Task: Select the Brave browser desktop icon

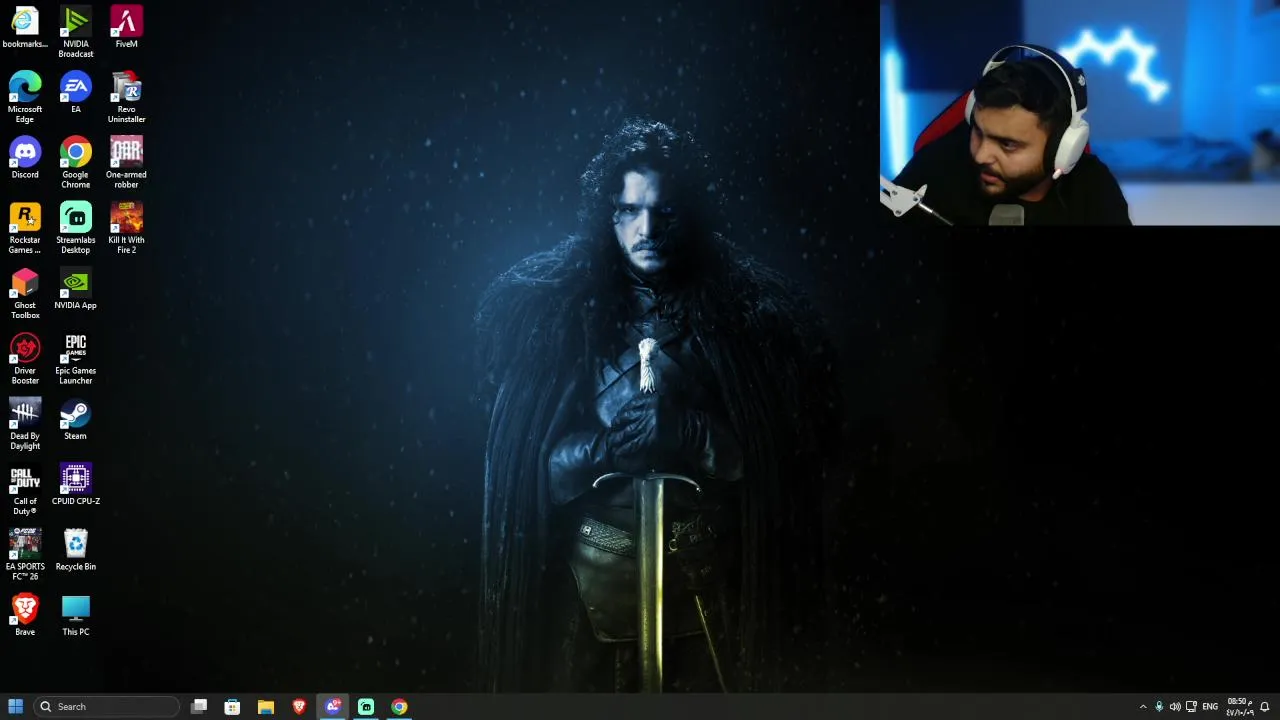Action: point(25,615)
